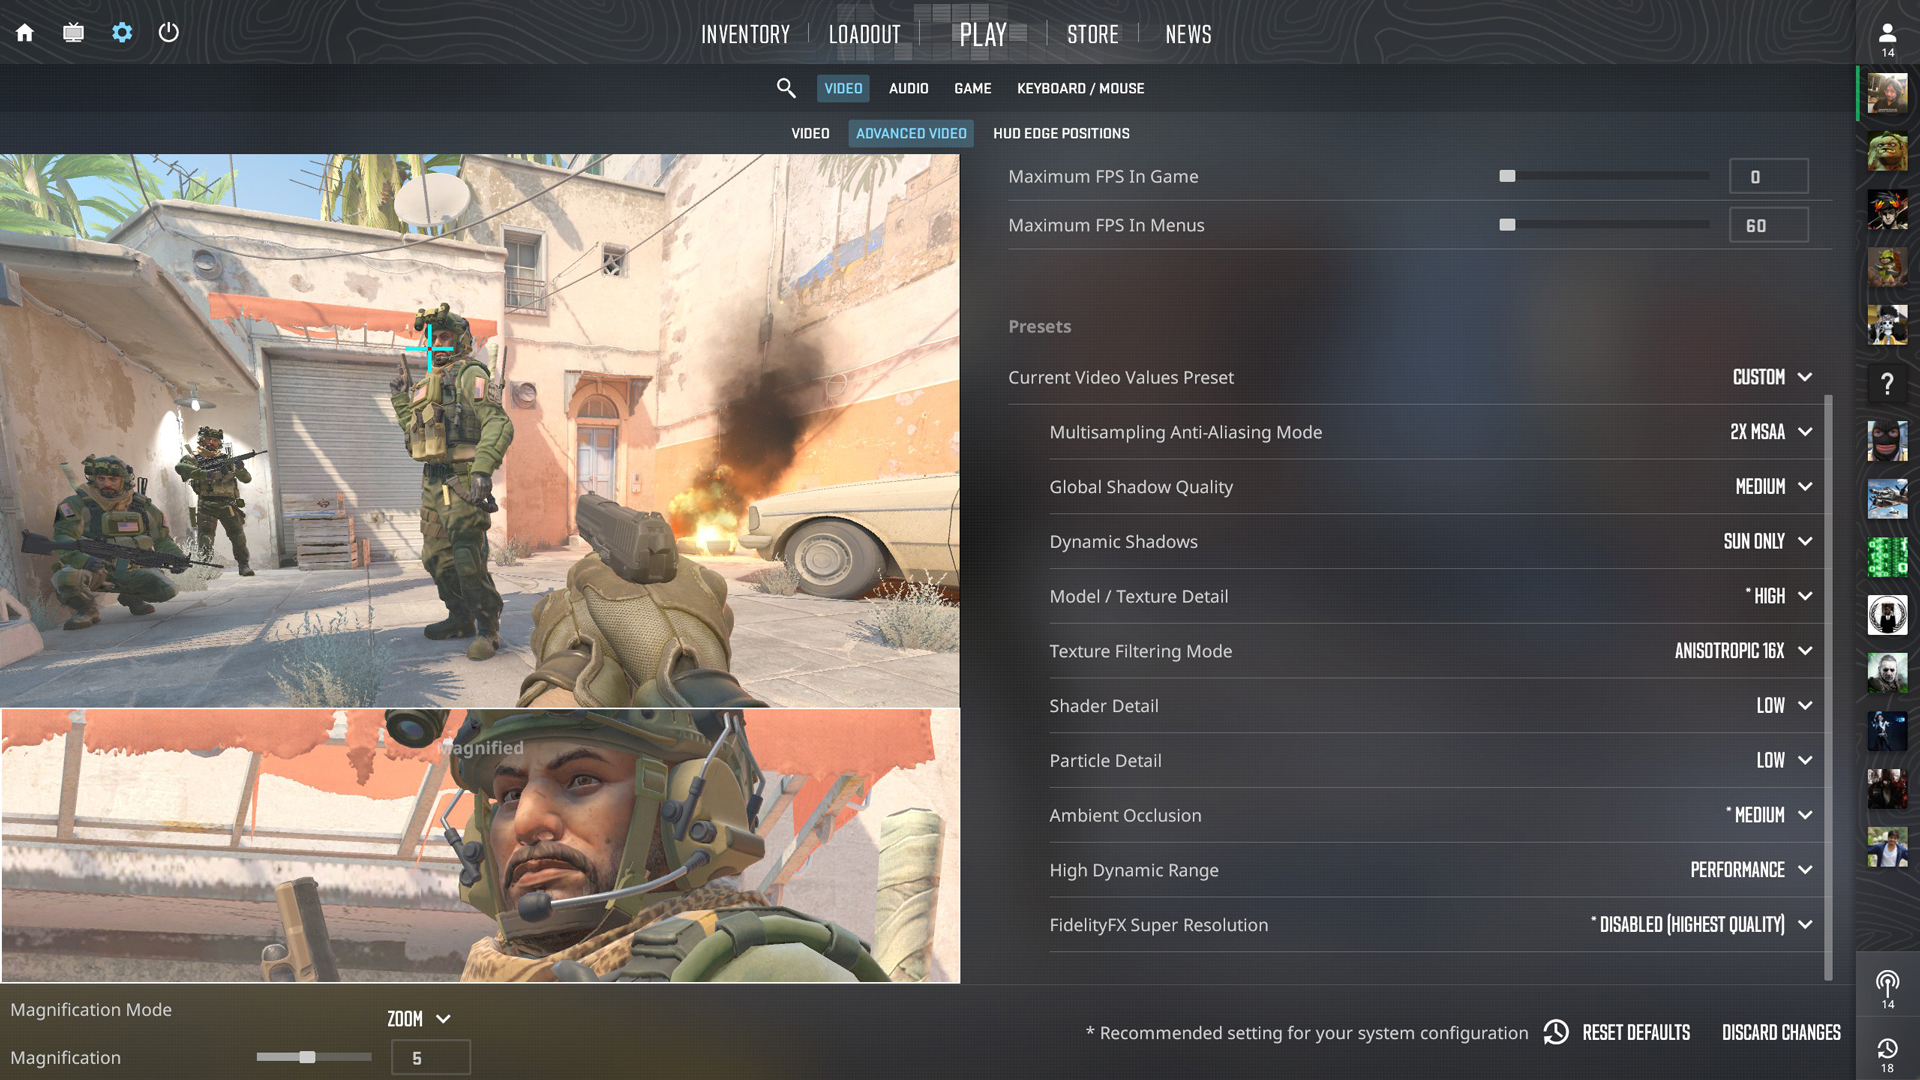
Task: Click the magnified preview image
Action: point(480,846)
